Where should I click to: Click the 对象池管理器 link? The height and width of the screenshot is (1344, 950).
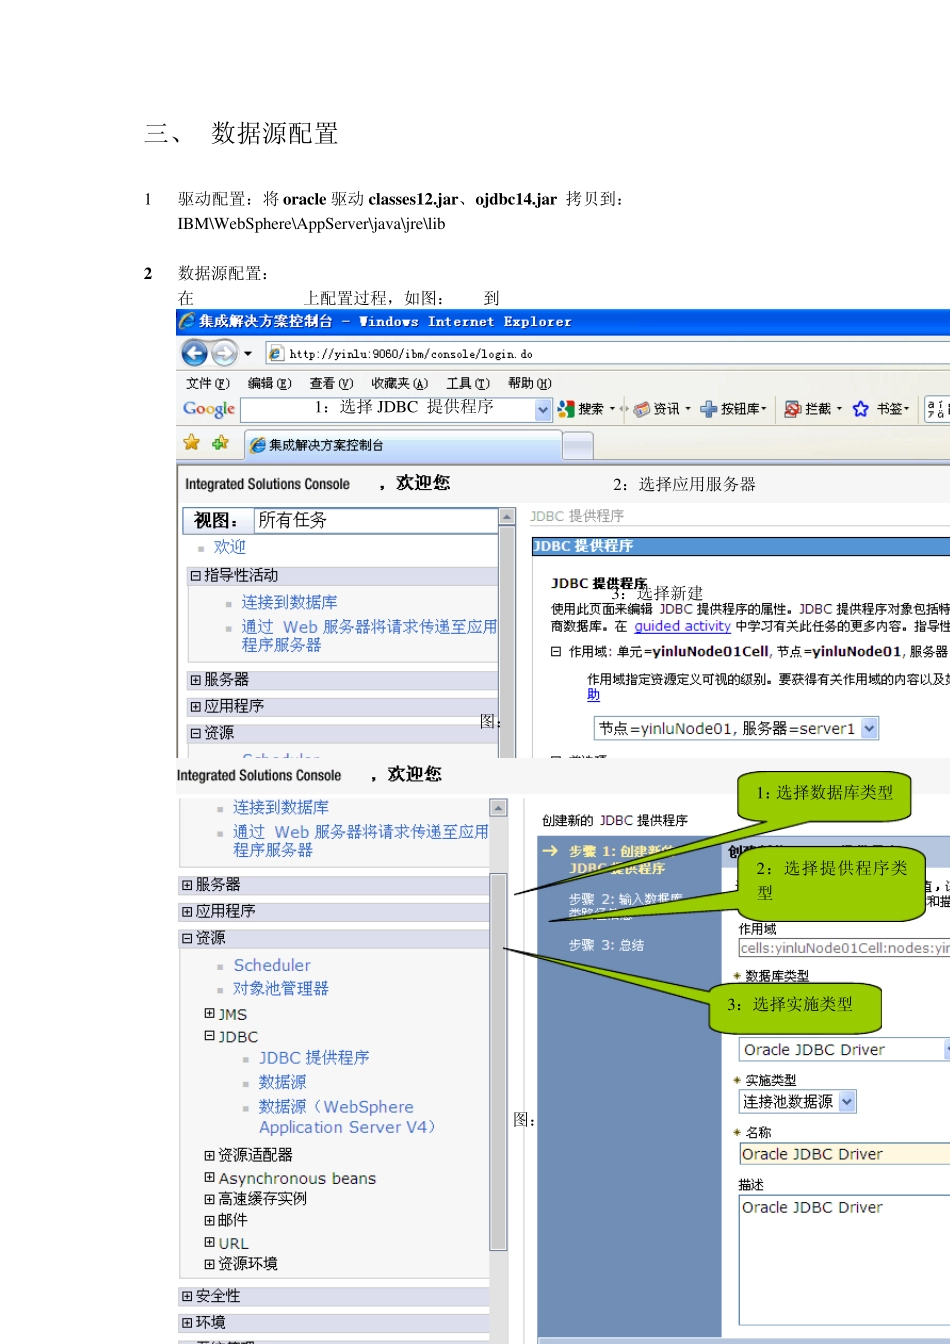coord(281,988)
